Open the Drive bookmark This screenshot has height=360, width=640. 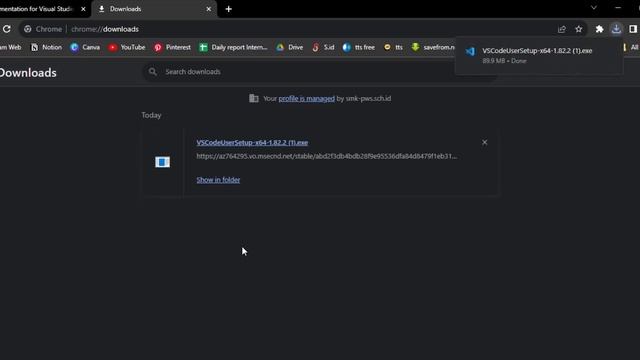click(289, 47)
